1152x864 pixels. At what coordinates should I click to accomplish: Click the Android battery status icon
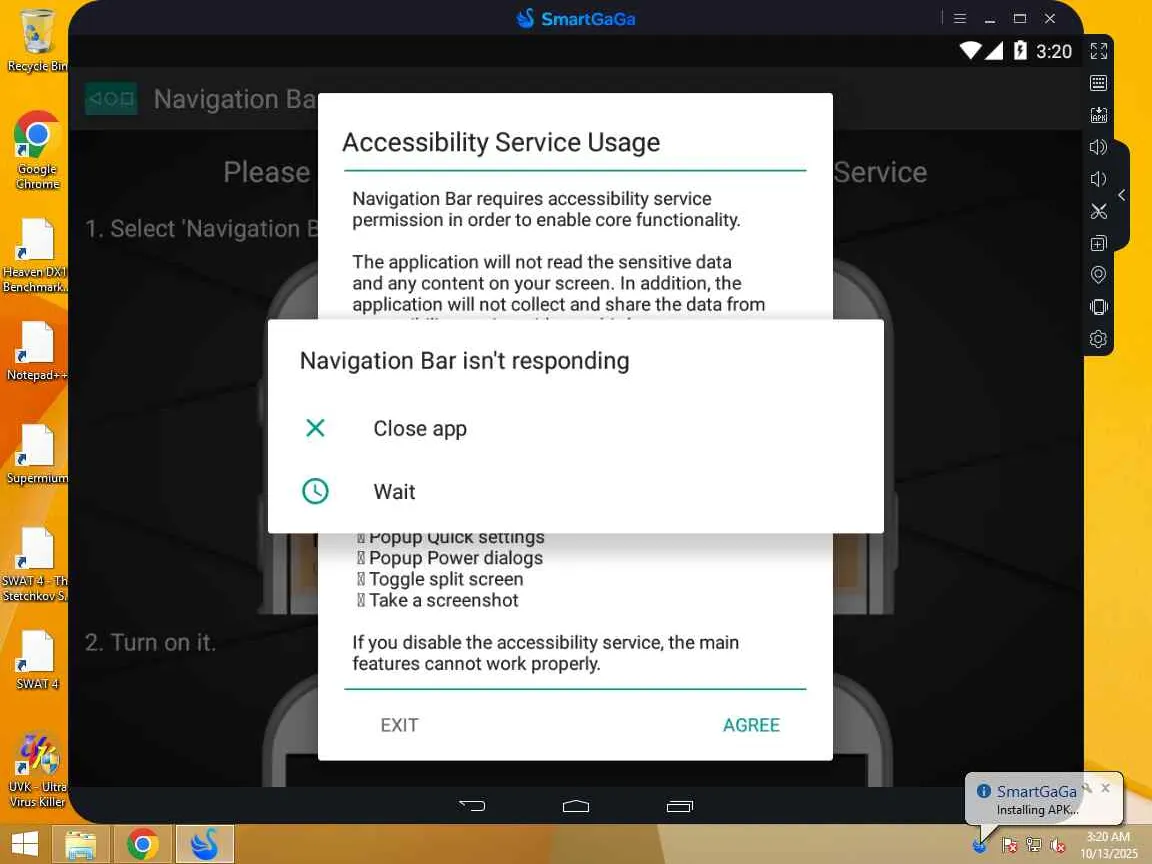pyautogui.click(x=1020, y=51)
